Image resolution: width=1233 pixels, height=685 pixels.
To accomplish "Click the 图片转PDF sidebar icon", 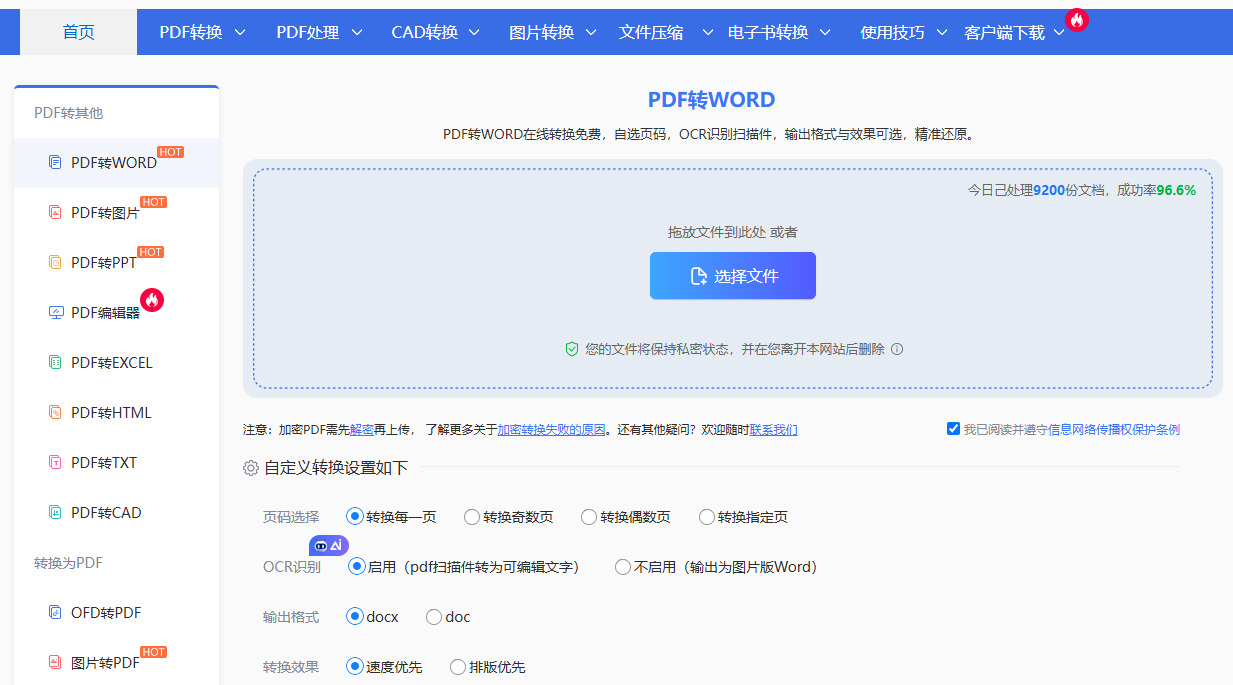I will (56, 662).
